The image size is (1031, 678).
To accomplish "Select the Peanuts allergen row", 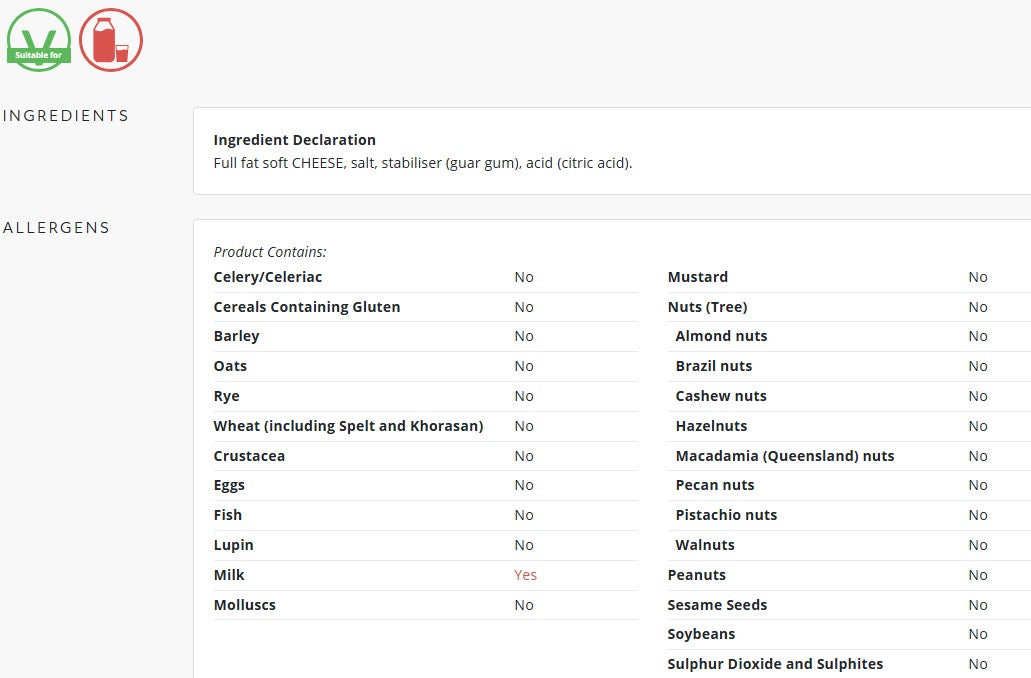I will tap(849, 575).
